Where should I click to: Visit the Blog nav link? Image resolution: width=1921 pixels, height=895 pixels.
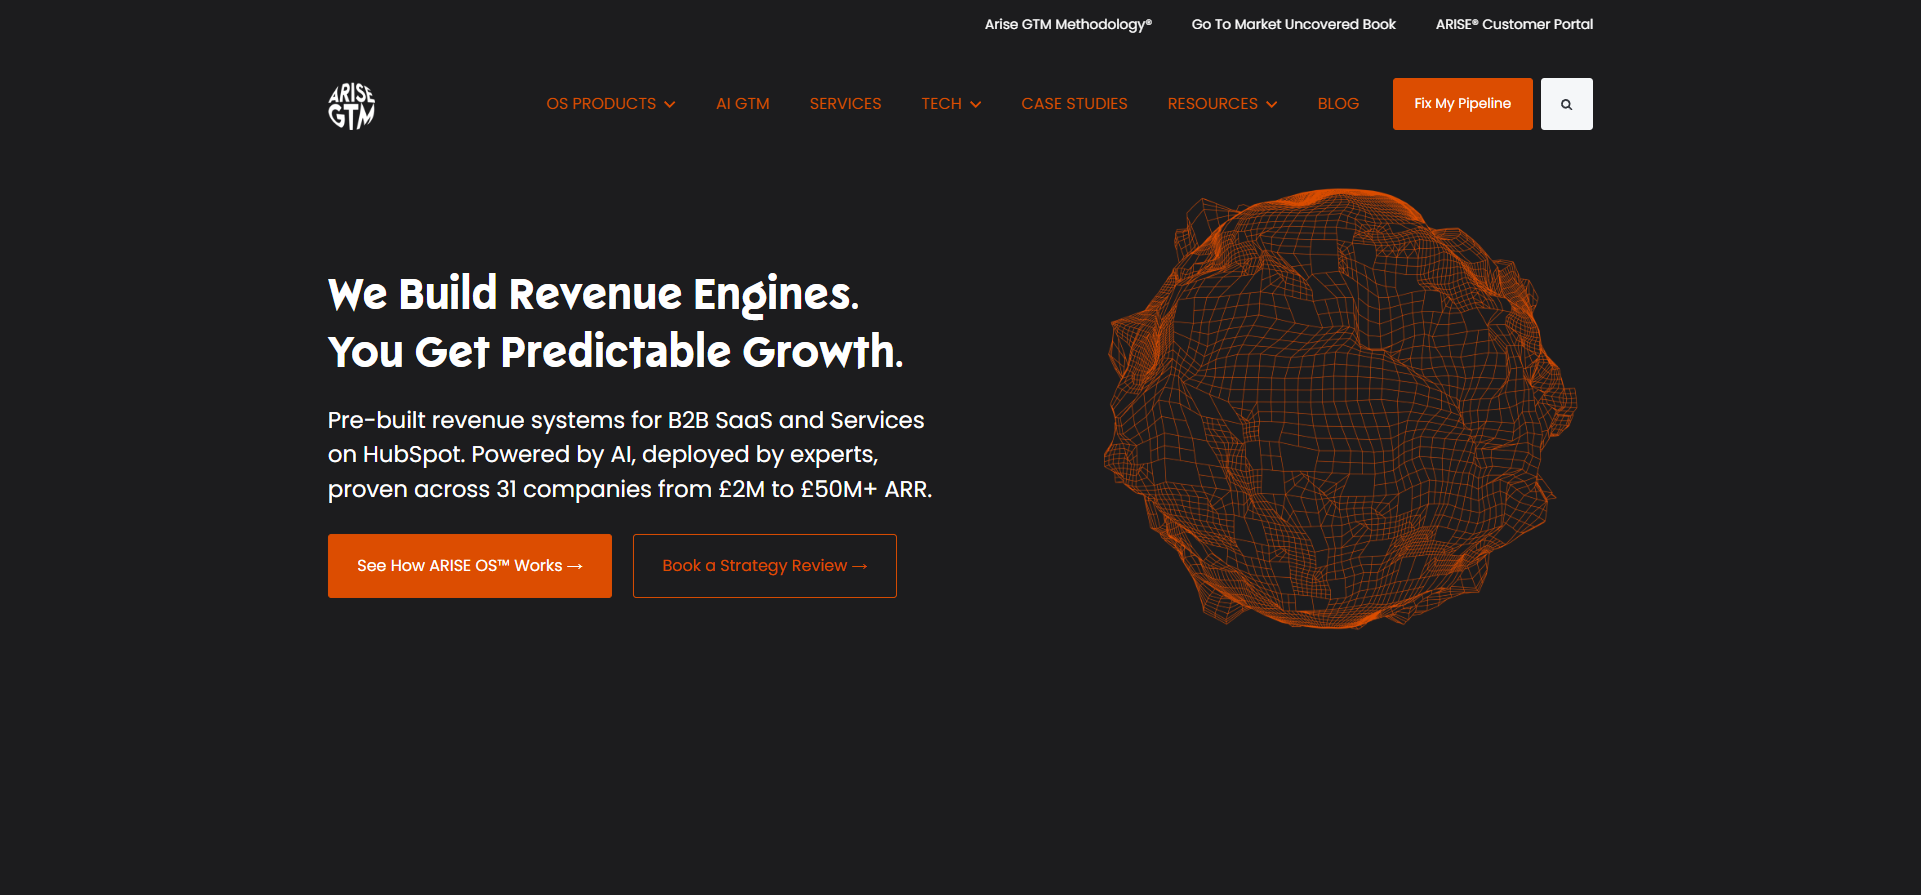click(x=1338, y=104)
